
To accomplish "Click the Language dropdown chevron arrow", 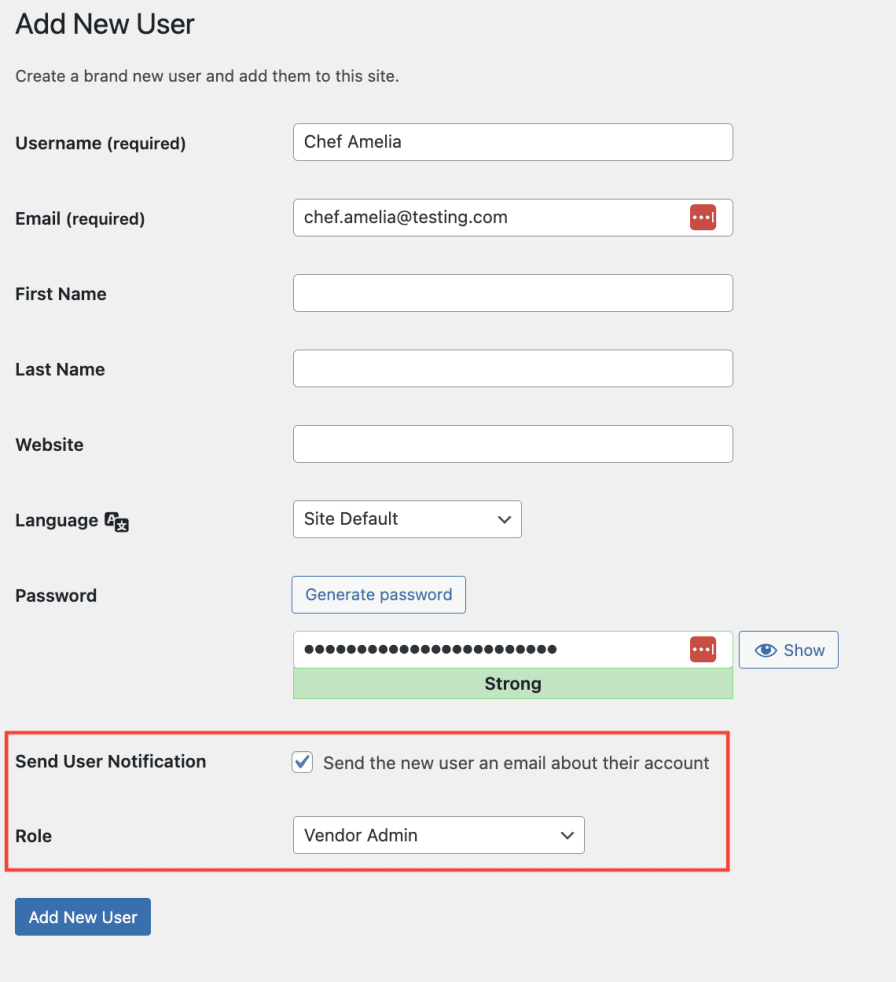I will 504,519.
